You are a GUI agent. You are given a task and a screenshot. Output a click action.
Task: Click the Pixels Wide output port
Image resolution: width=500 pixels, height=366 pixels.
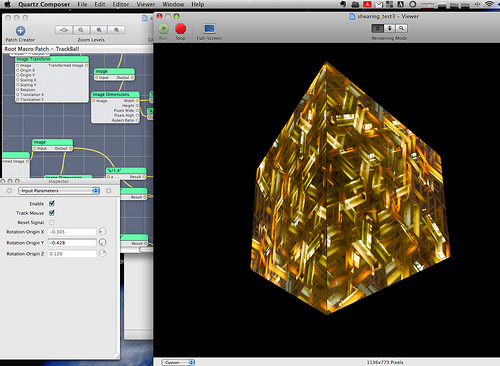point(137,110)
